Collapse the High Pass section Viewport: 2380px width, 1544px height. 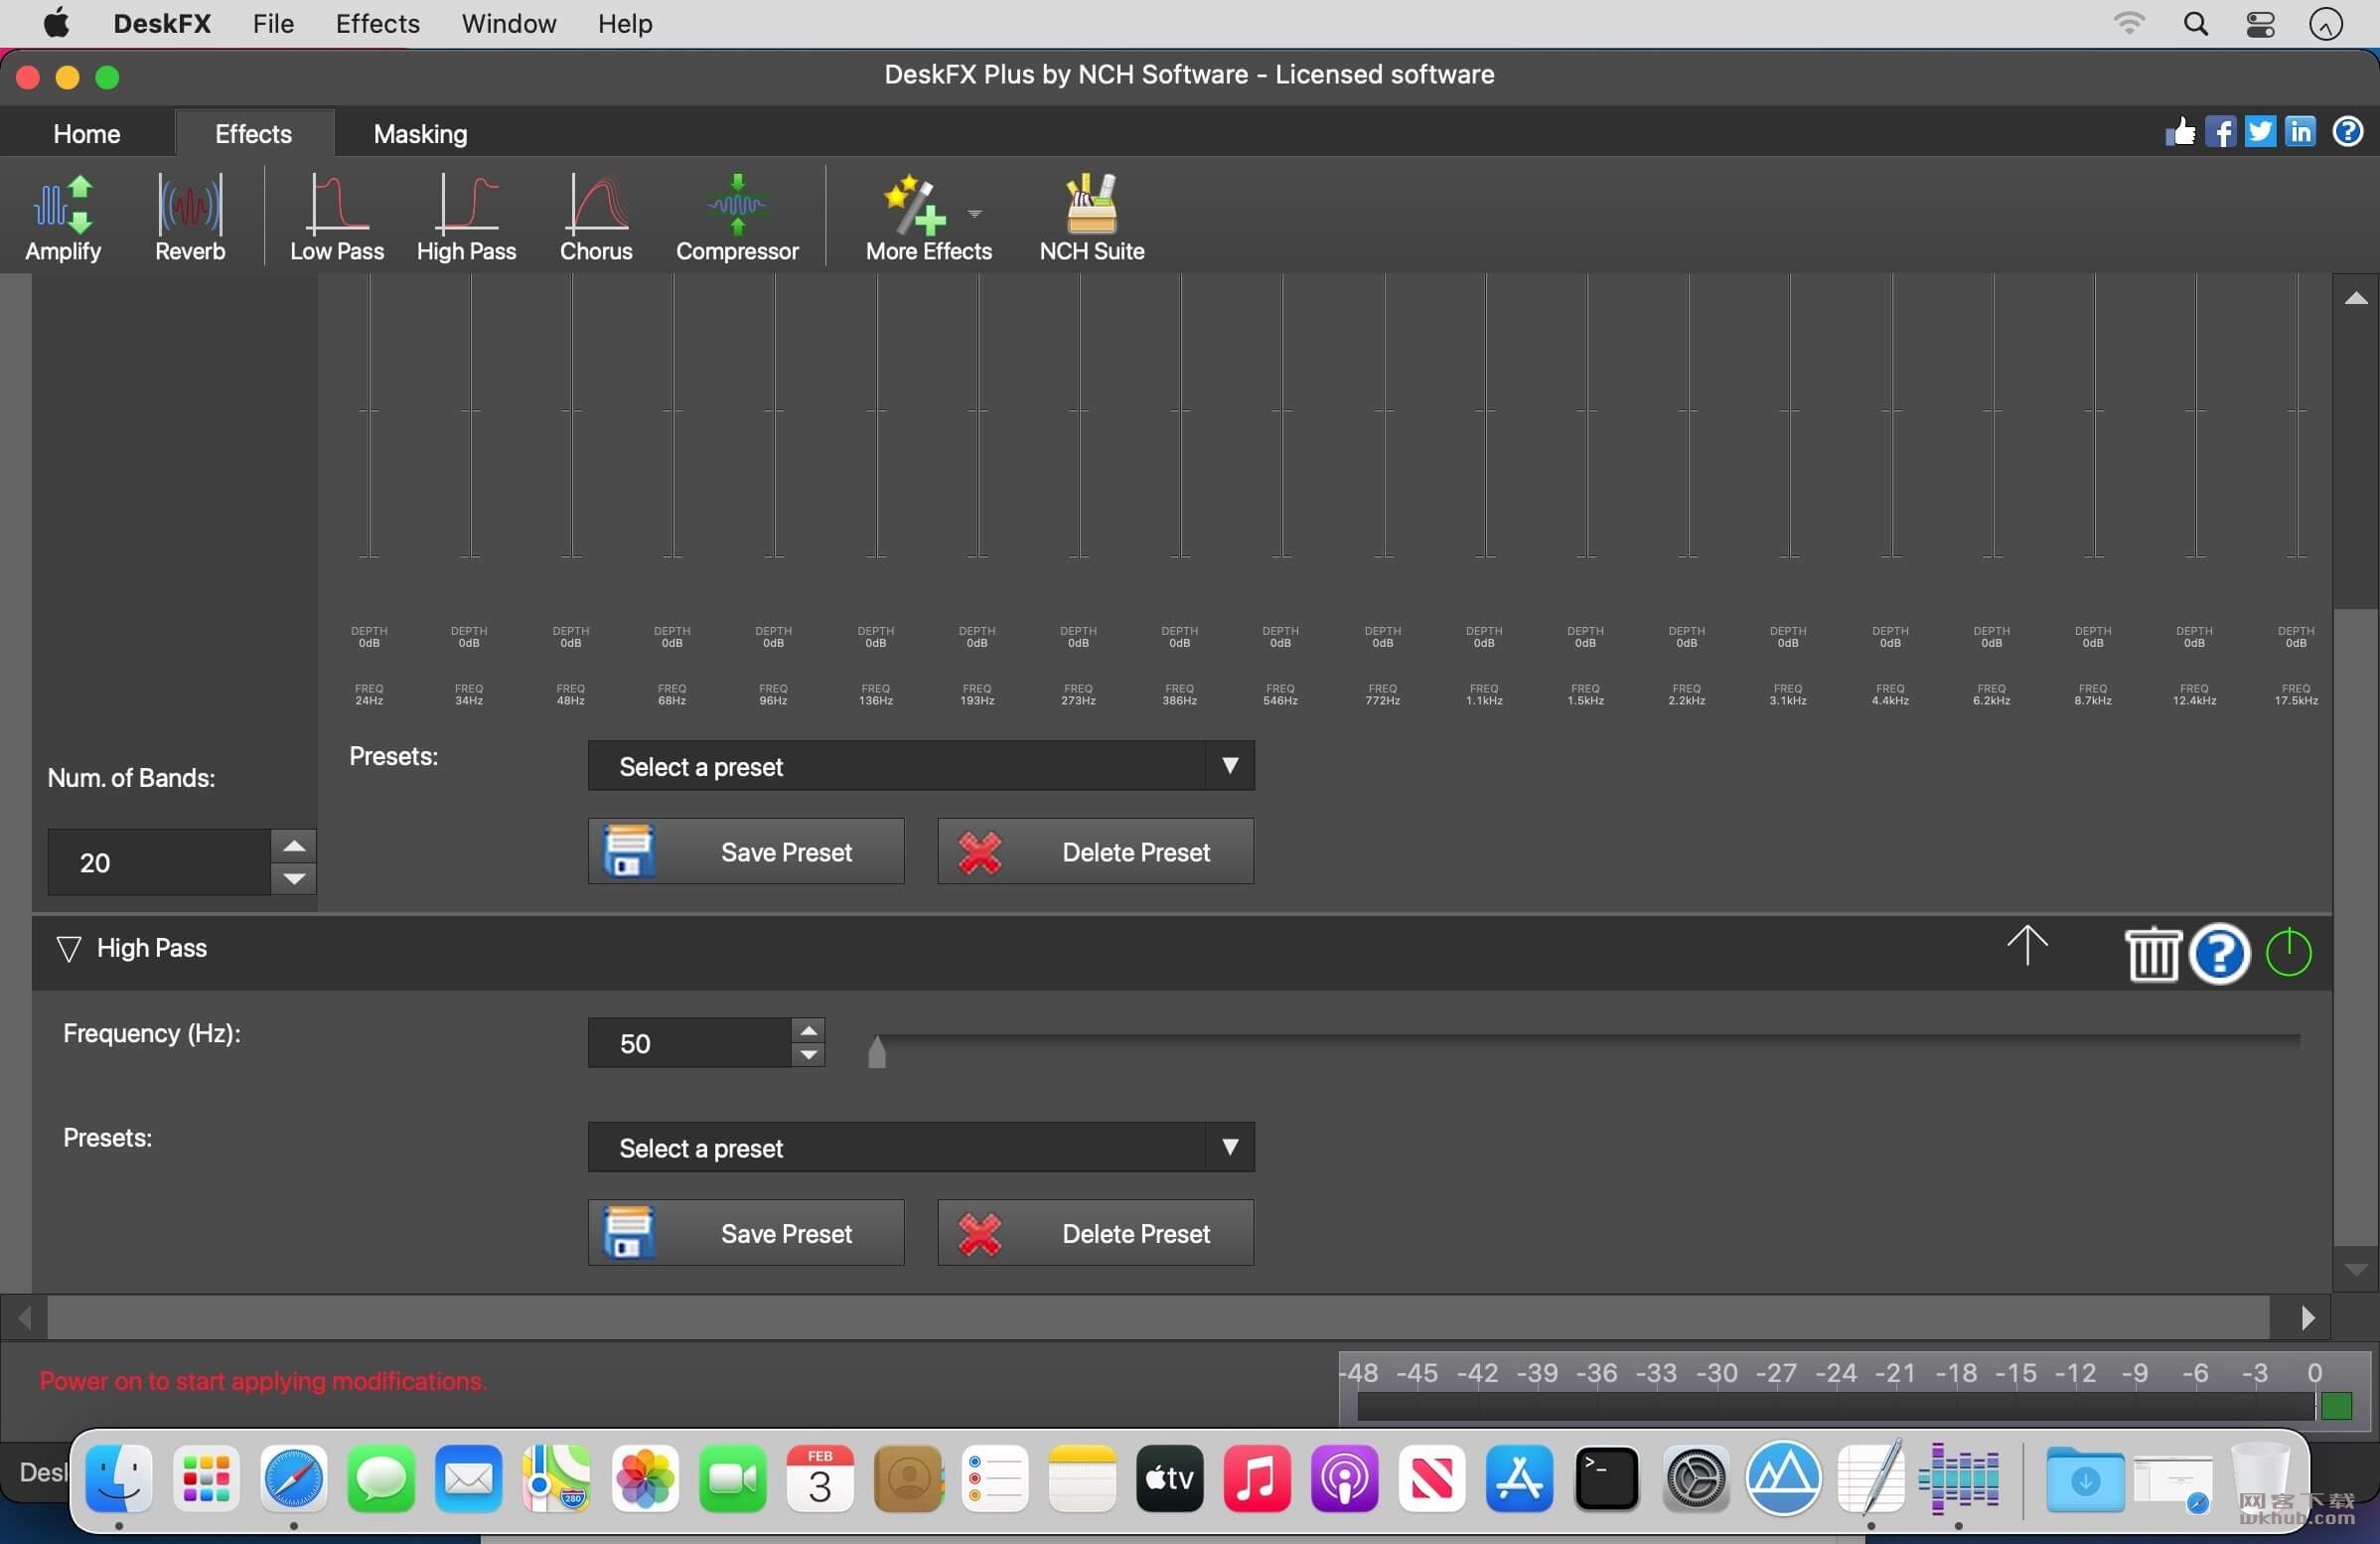click(x=68, y=948)
